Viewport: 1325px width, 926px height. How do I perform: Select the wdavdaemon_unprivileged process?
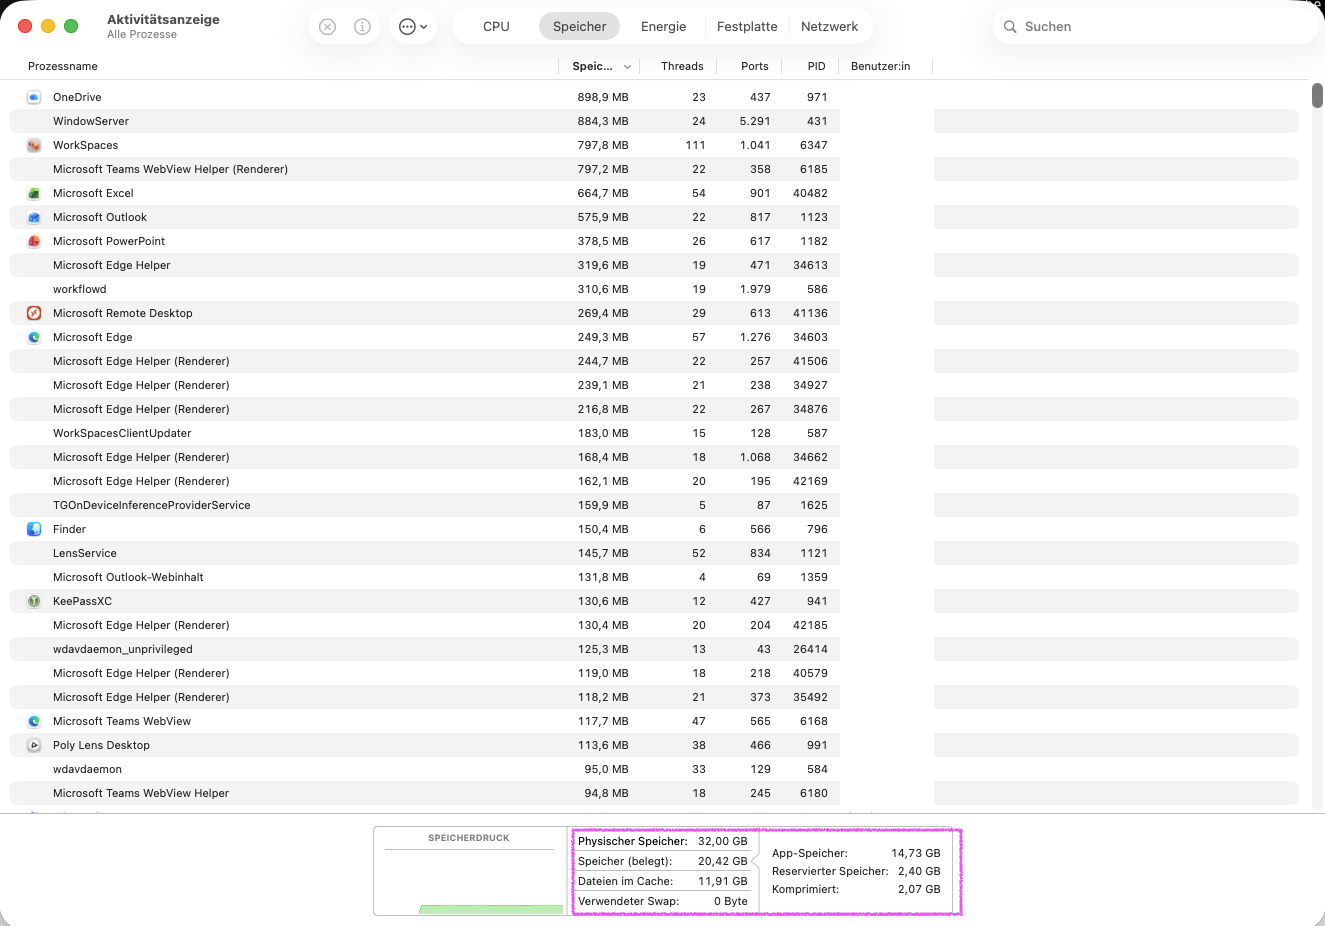pos(654,649)
